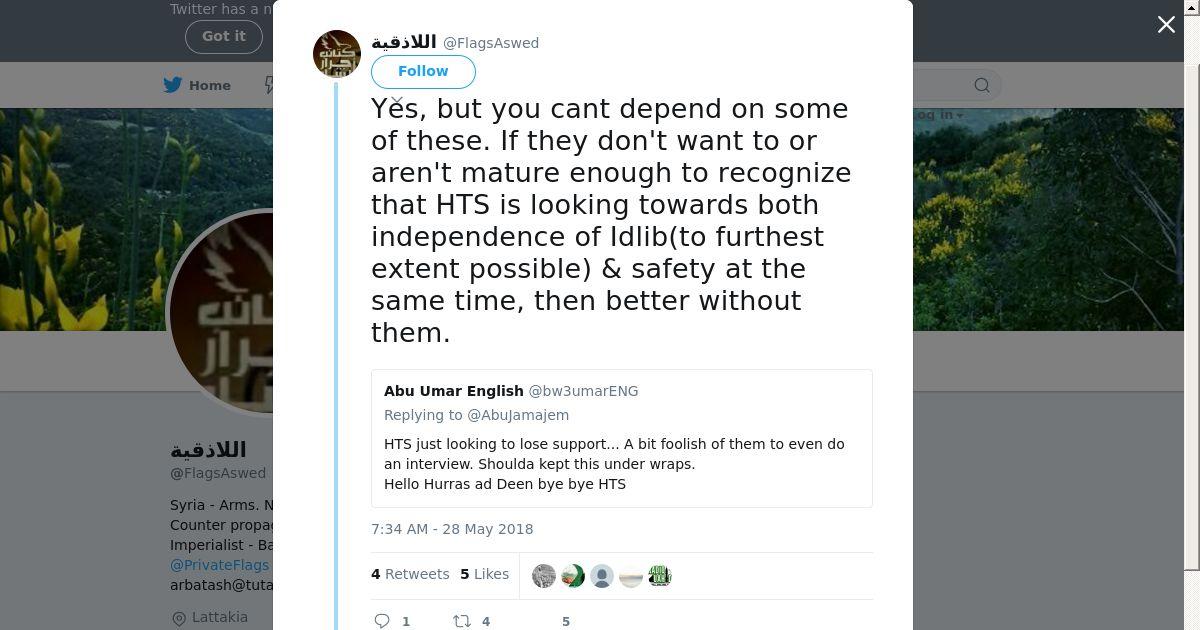Click the green flag liker avatar
The width and height of the screenshot is (1200, 630).
click(x=573, y=576)
